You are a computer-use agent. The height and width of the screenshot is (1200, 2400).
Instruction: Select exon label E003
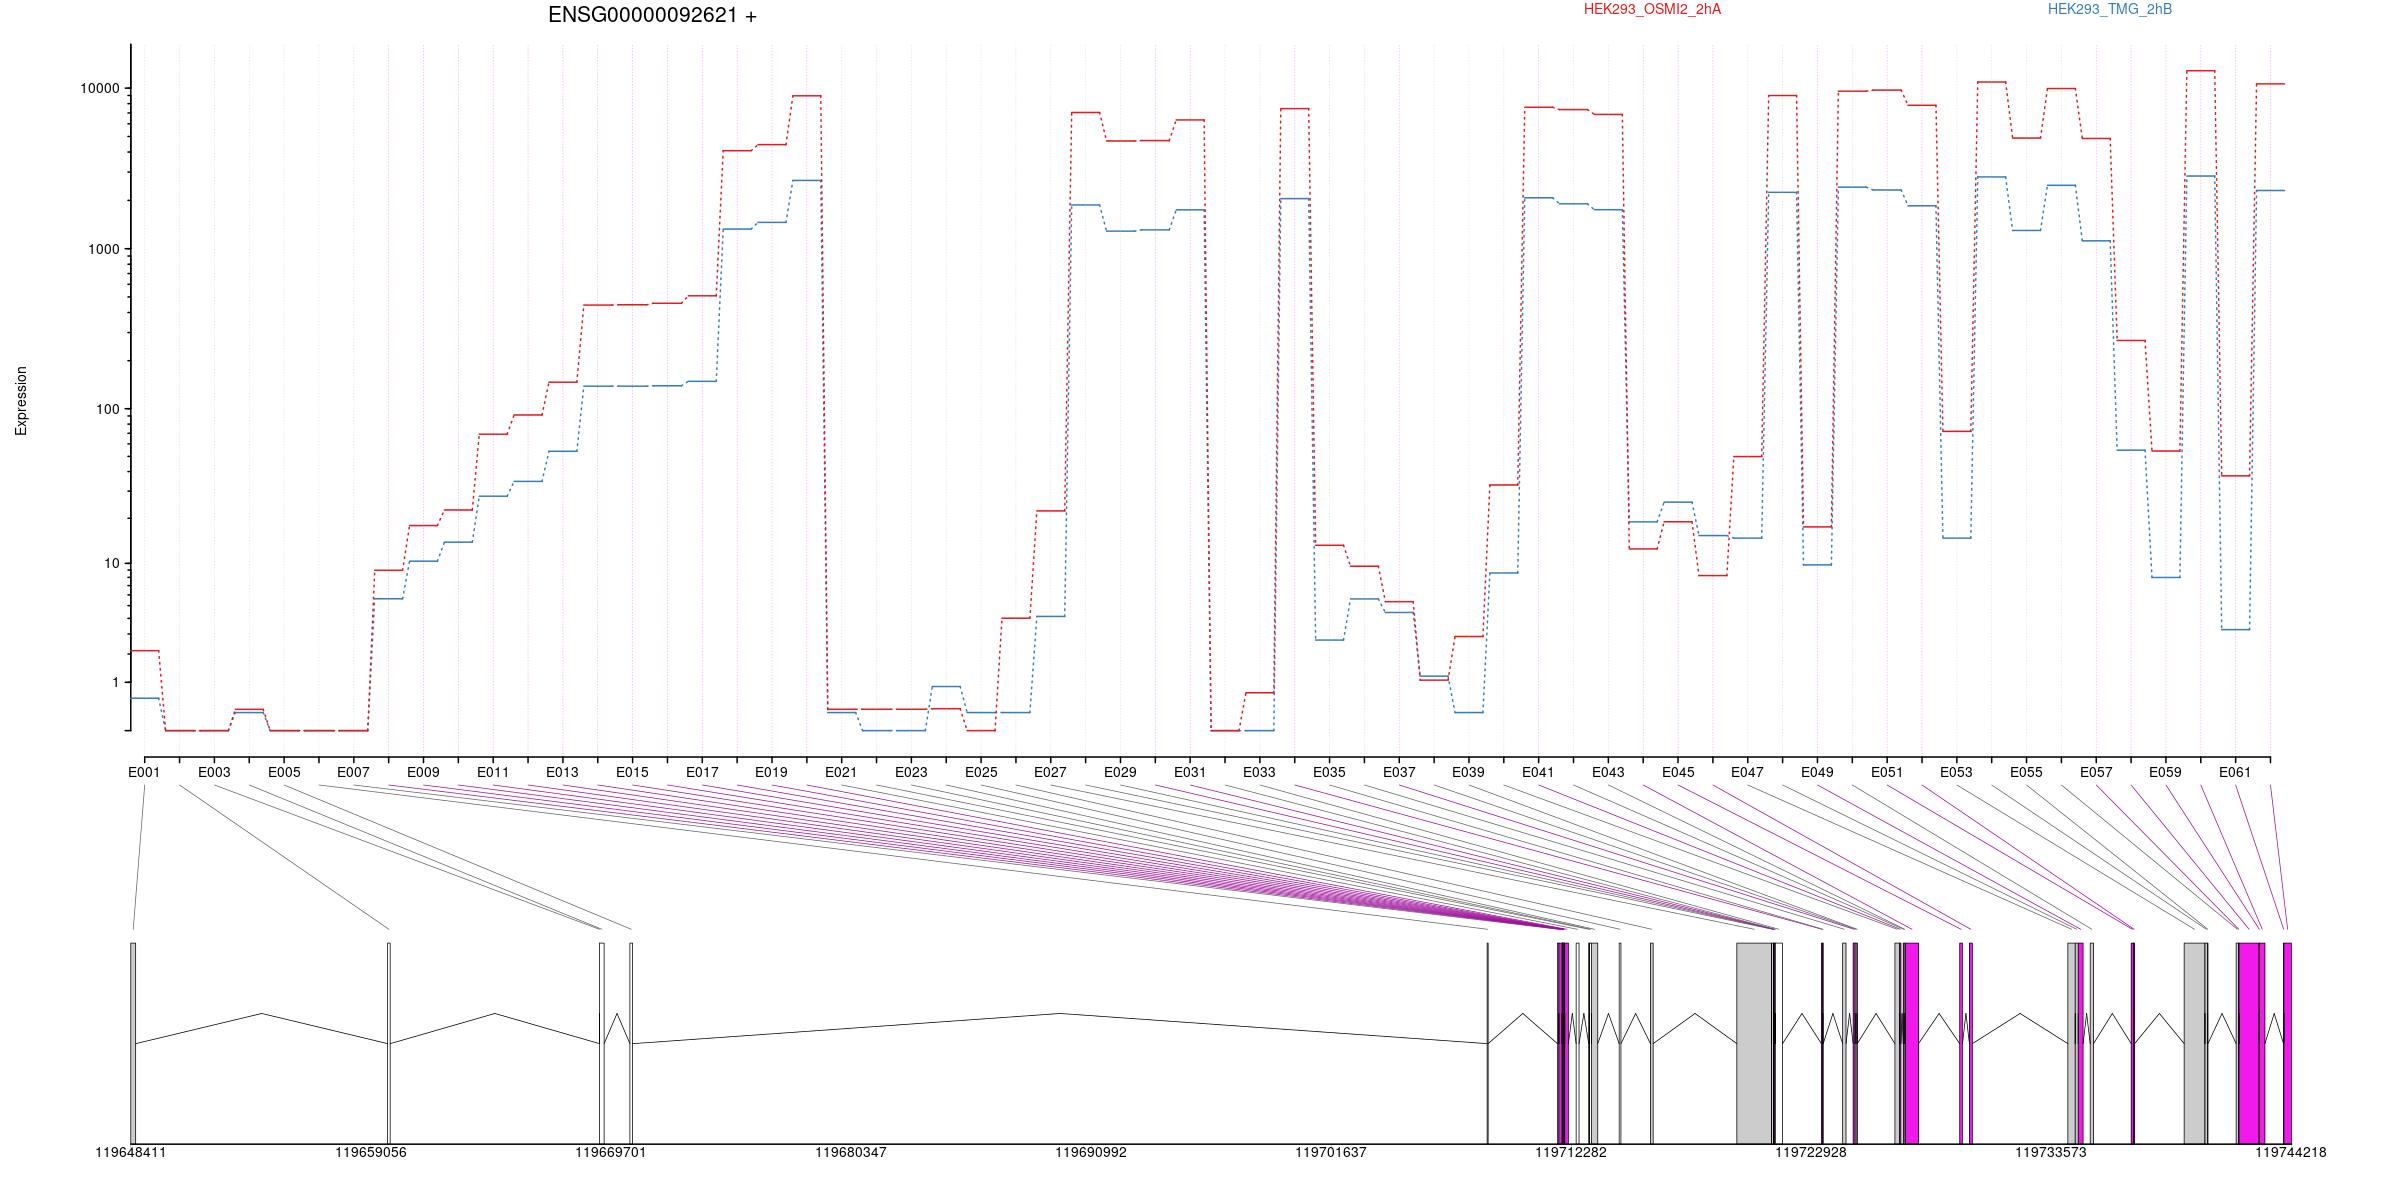(214, 773)
